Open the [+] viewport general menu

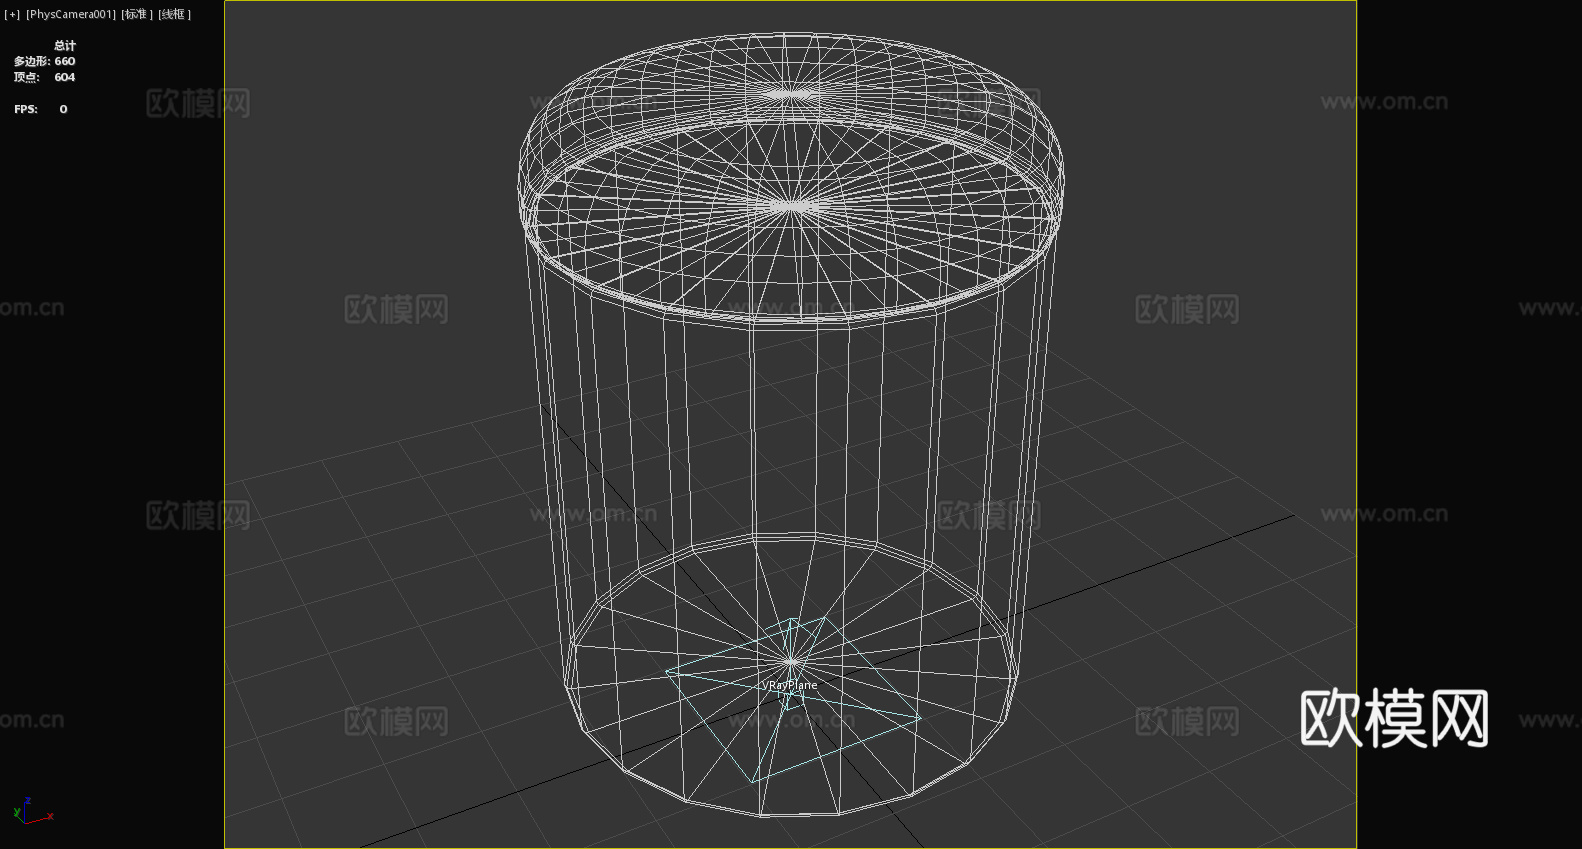(12, 15)
